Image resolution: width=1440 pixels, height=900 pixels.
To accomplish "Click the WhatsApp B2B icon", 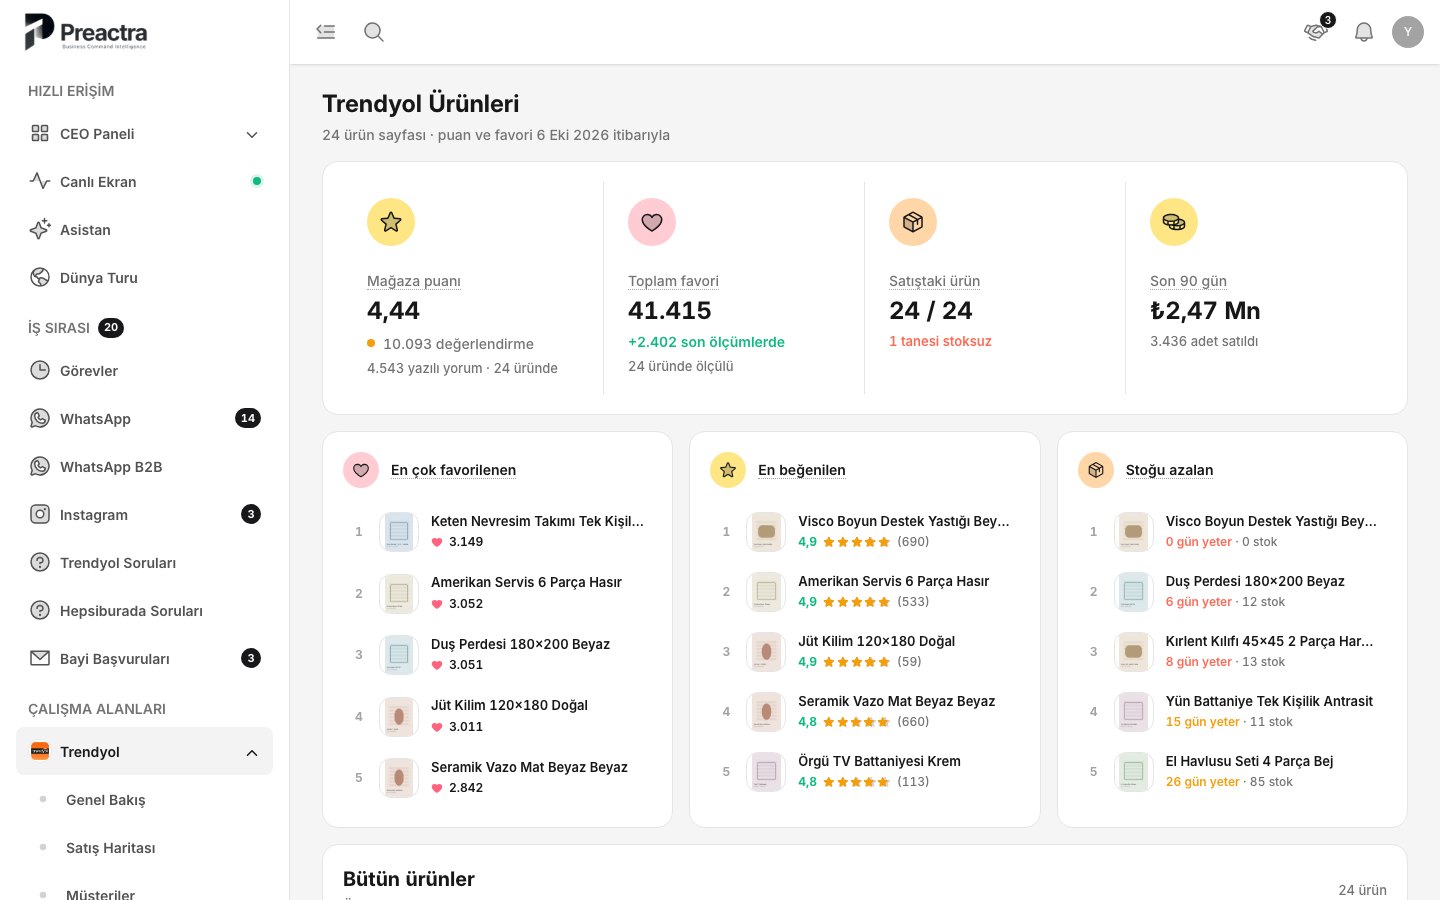I will 40,467.
